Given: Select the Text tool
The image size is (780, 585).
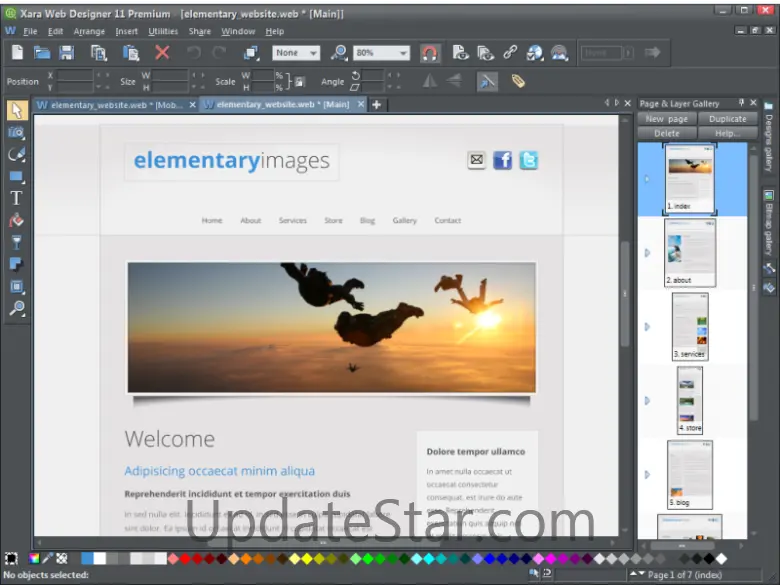Looking at the screenshot, I should (16, 198).
